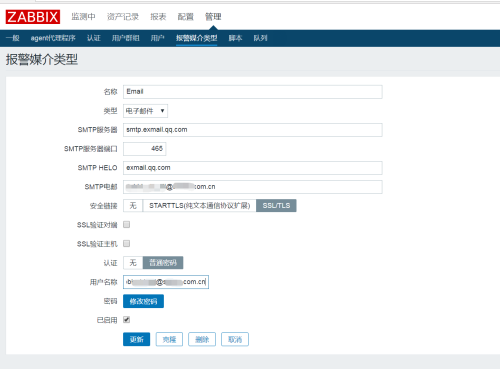The height and width of the screenshot is (369, 500).
Task: Edit the SMTP HELO field exmail.qq.com
Action: pos(253,168)
